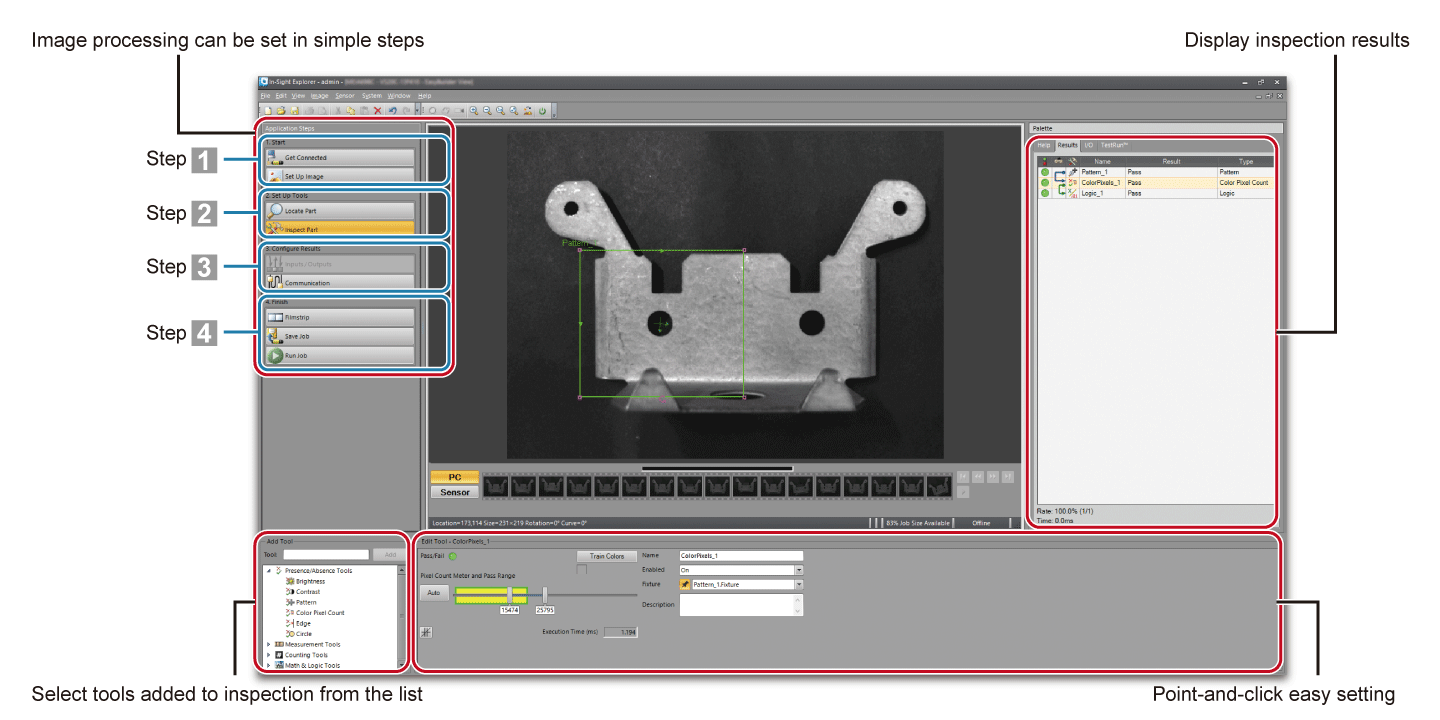Click the Train Colors button
This screenshot has width=1440, height=720.
pos(606,556)
